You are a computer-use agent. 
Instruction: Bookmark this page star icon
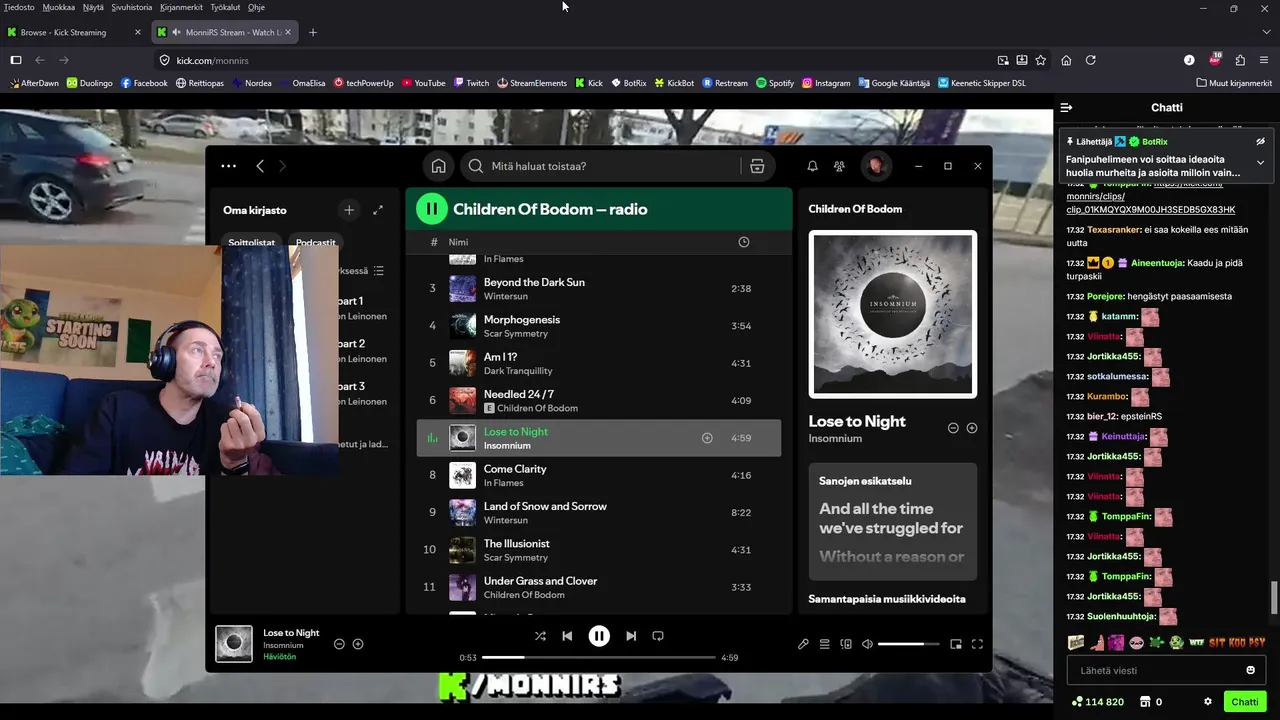coord(1041,60)
